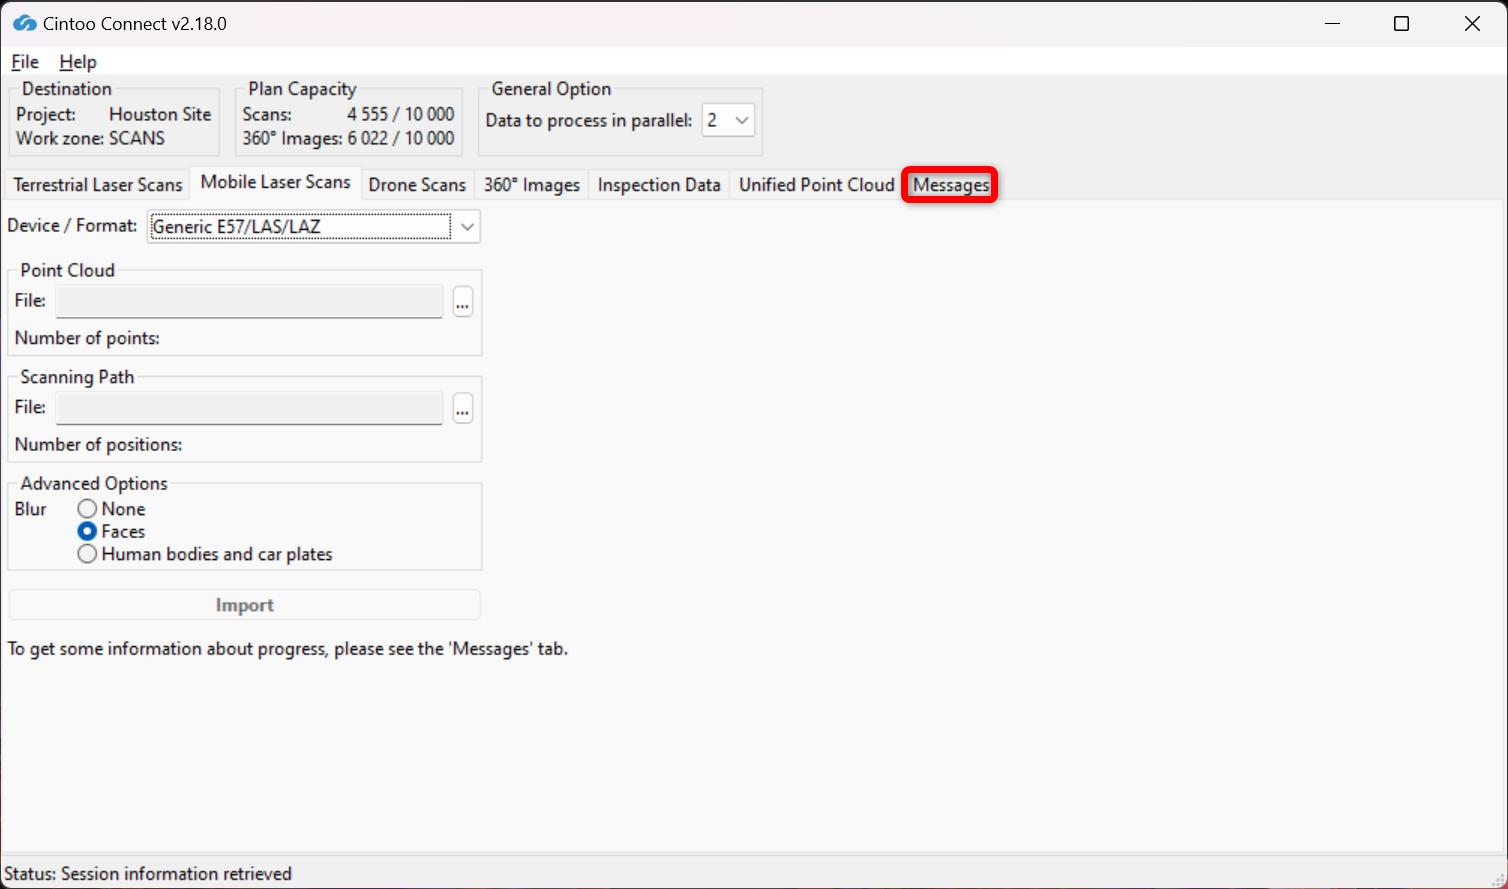Click the Import button

[245, 605]
